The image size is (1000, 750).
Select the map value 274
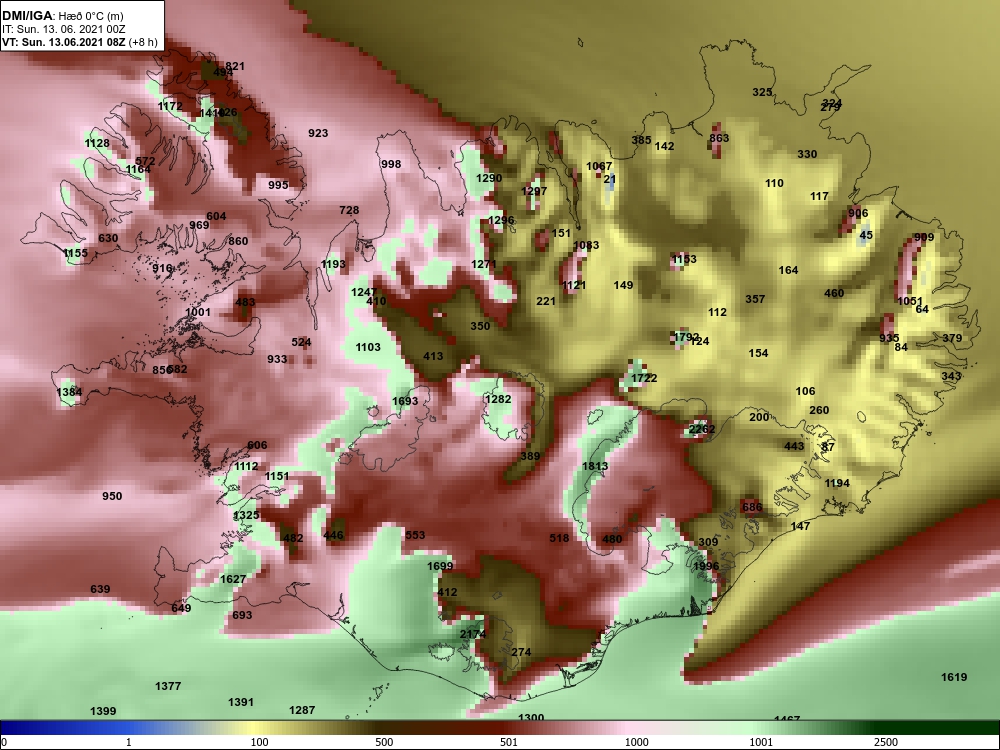(521, 652)
